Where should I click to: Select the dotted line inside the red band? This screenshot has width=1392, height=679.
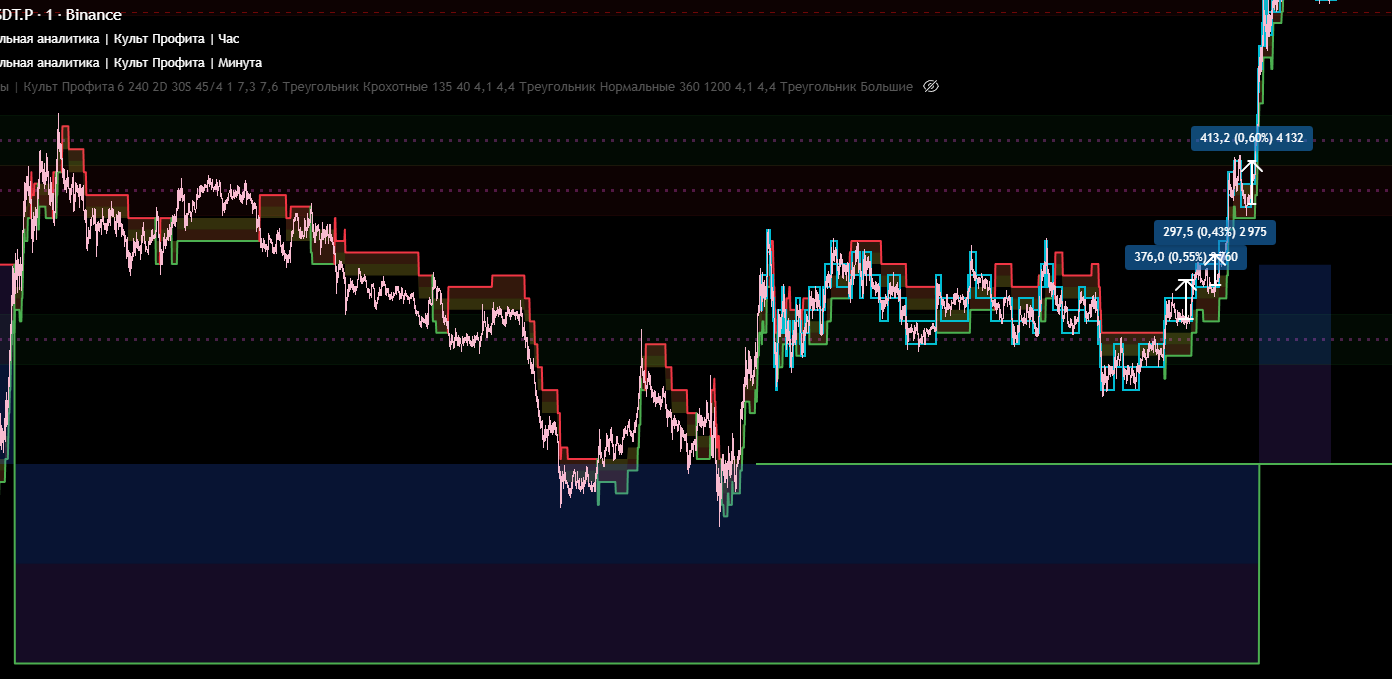pos(600,190)
